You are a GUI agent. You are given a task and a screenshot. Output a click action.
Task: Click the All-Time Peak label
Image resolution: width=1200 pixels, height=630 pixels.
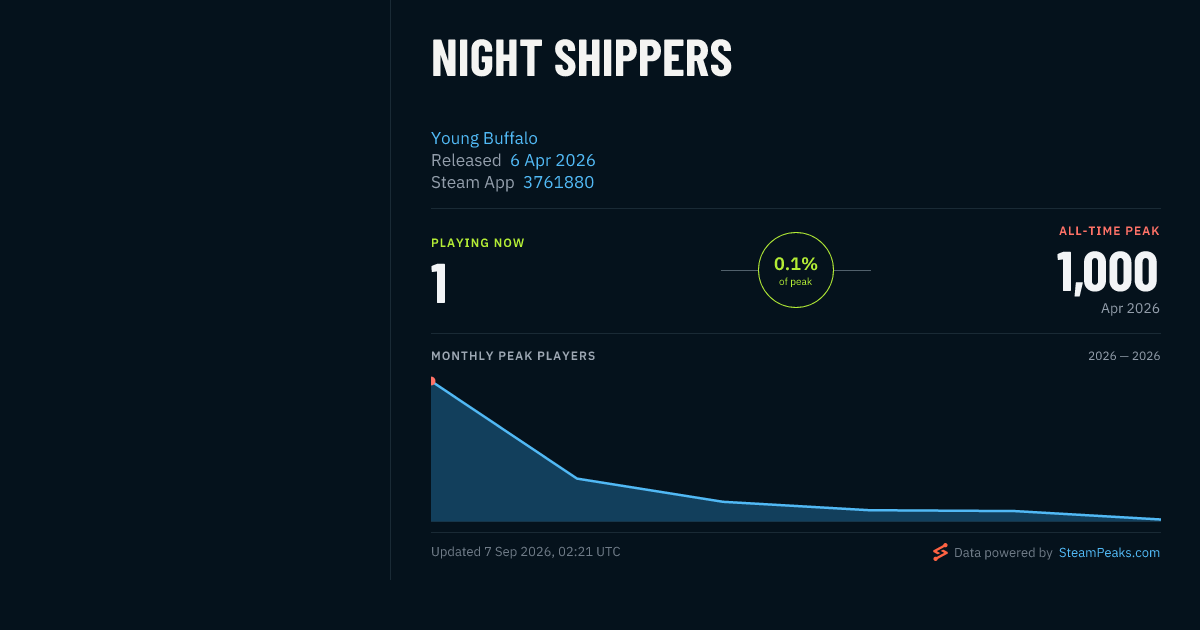click(1109, 231)
